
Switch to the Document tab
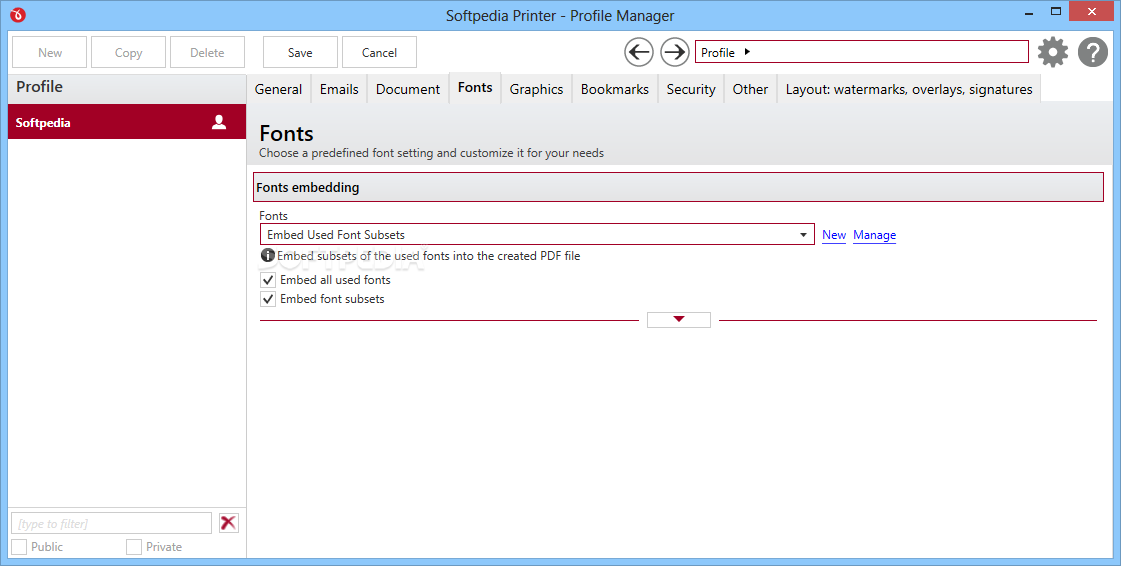click(x=408, y=89)
